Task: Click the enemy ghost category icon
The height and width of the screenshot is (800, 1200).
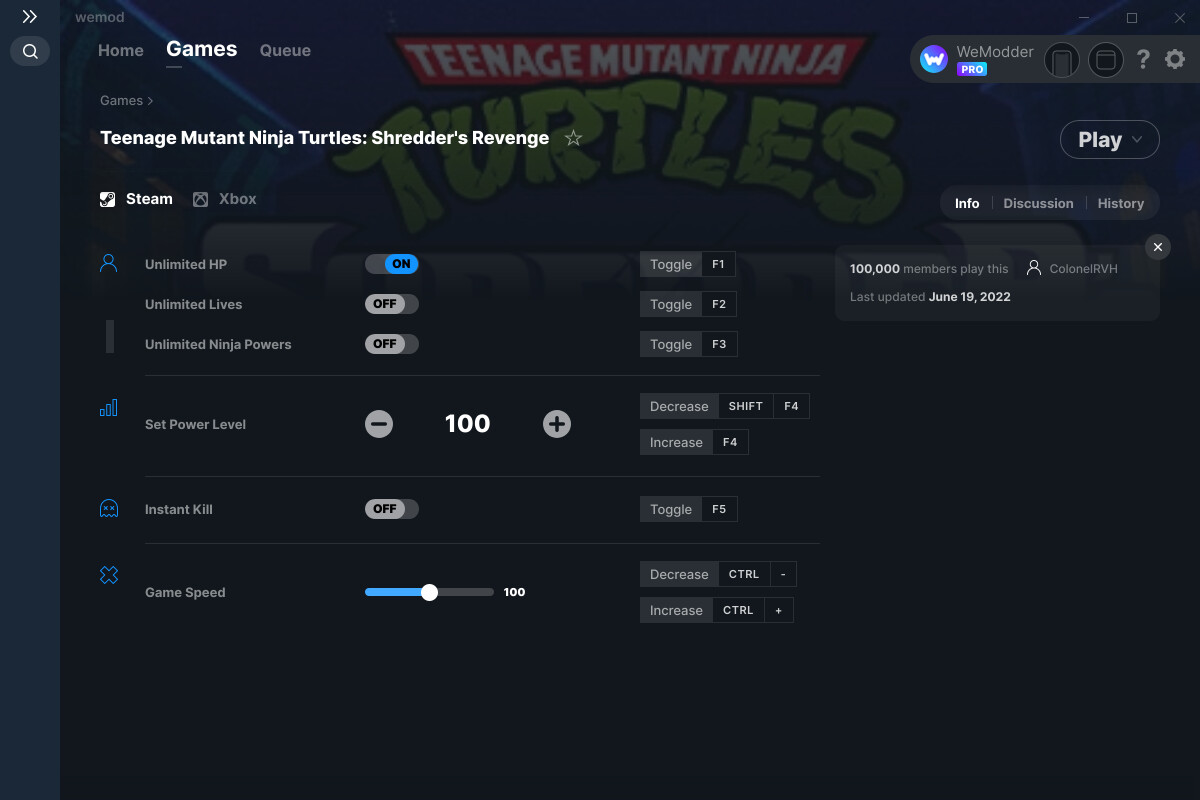Action: pyautogui.click(x=109, y=508)
